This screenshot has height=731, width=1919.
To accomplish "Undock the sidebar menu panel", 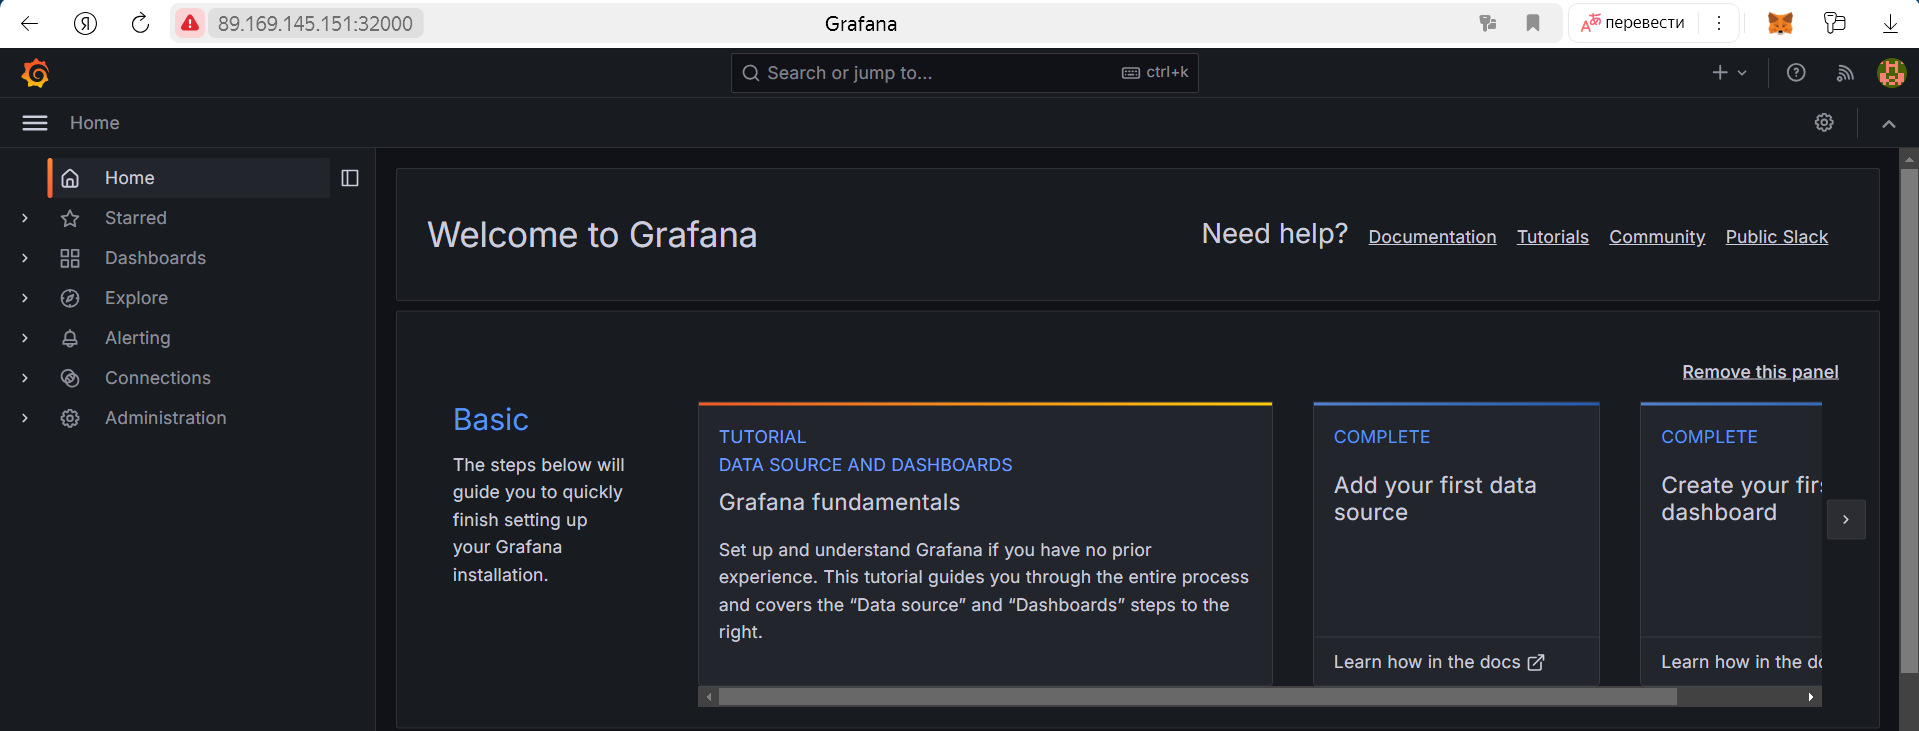I will point(350,178).
